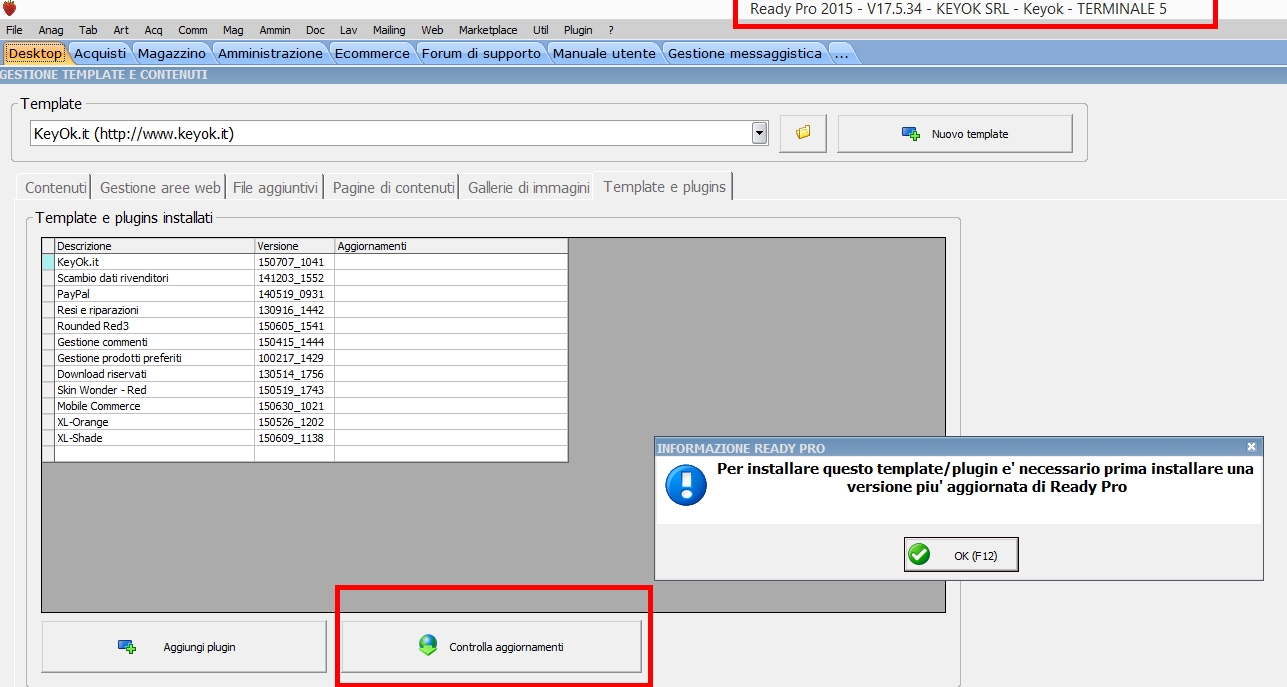
Task: Open the Acq menu
Action: (x=153, y=30)
